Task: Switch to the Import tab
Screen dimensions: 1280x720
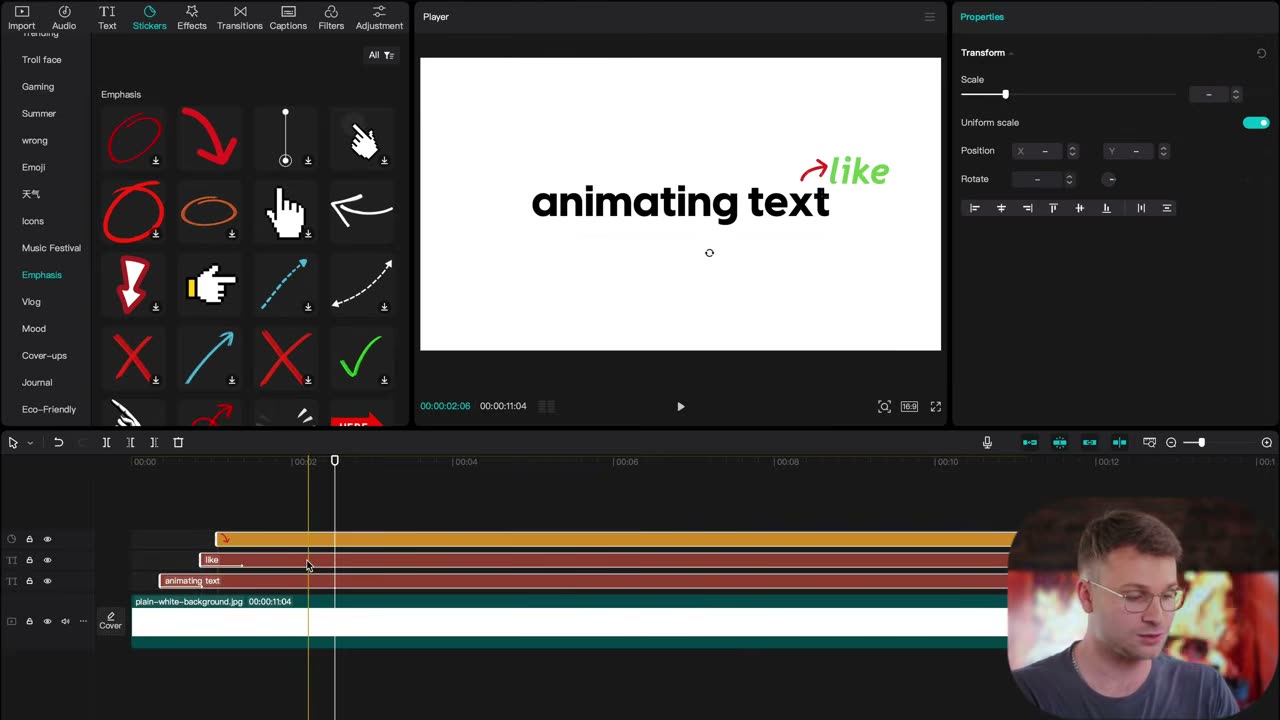Action: (x=21, y=18)
